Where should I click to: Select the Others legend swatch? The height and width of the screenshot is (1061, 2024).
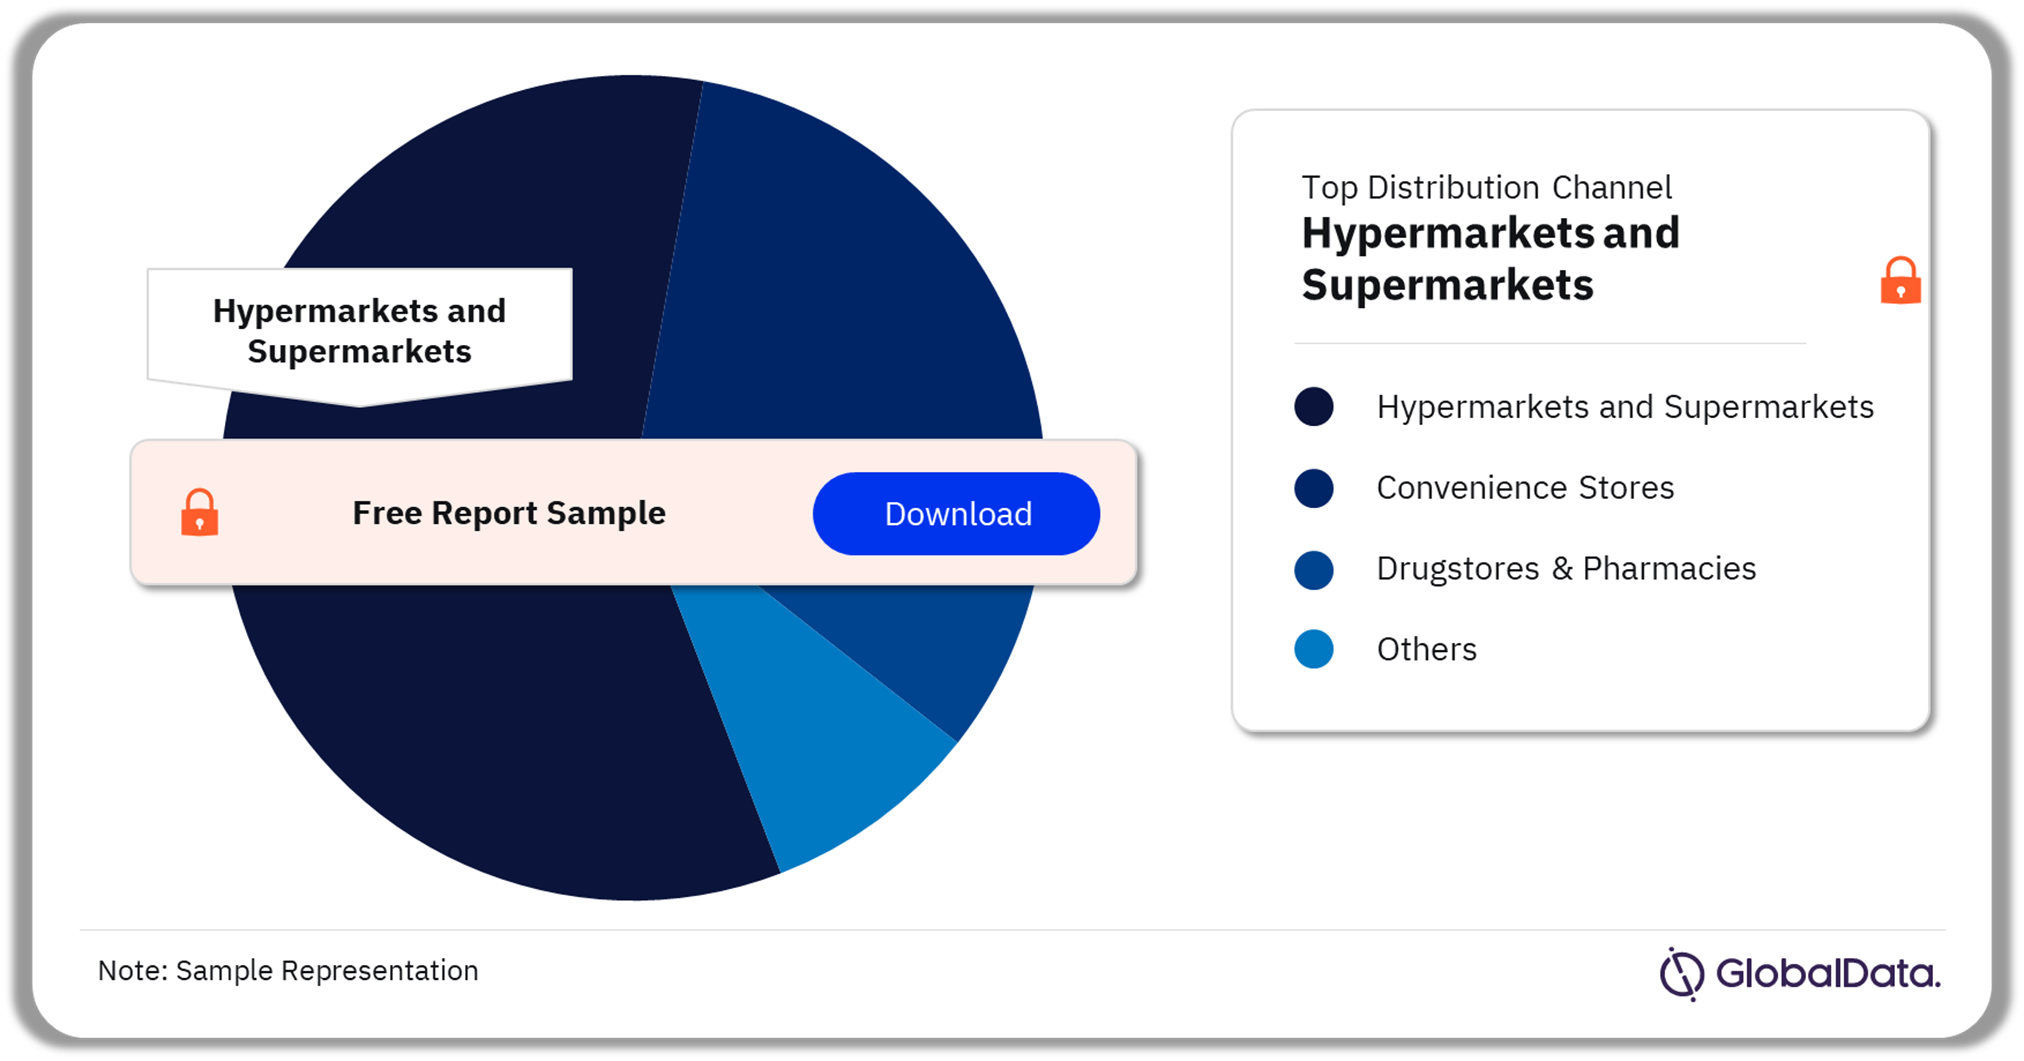click(x=1314, y=649)
